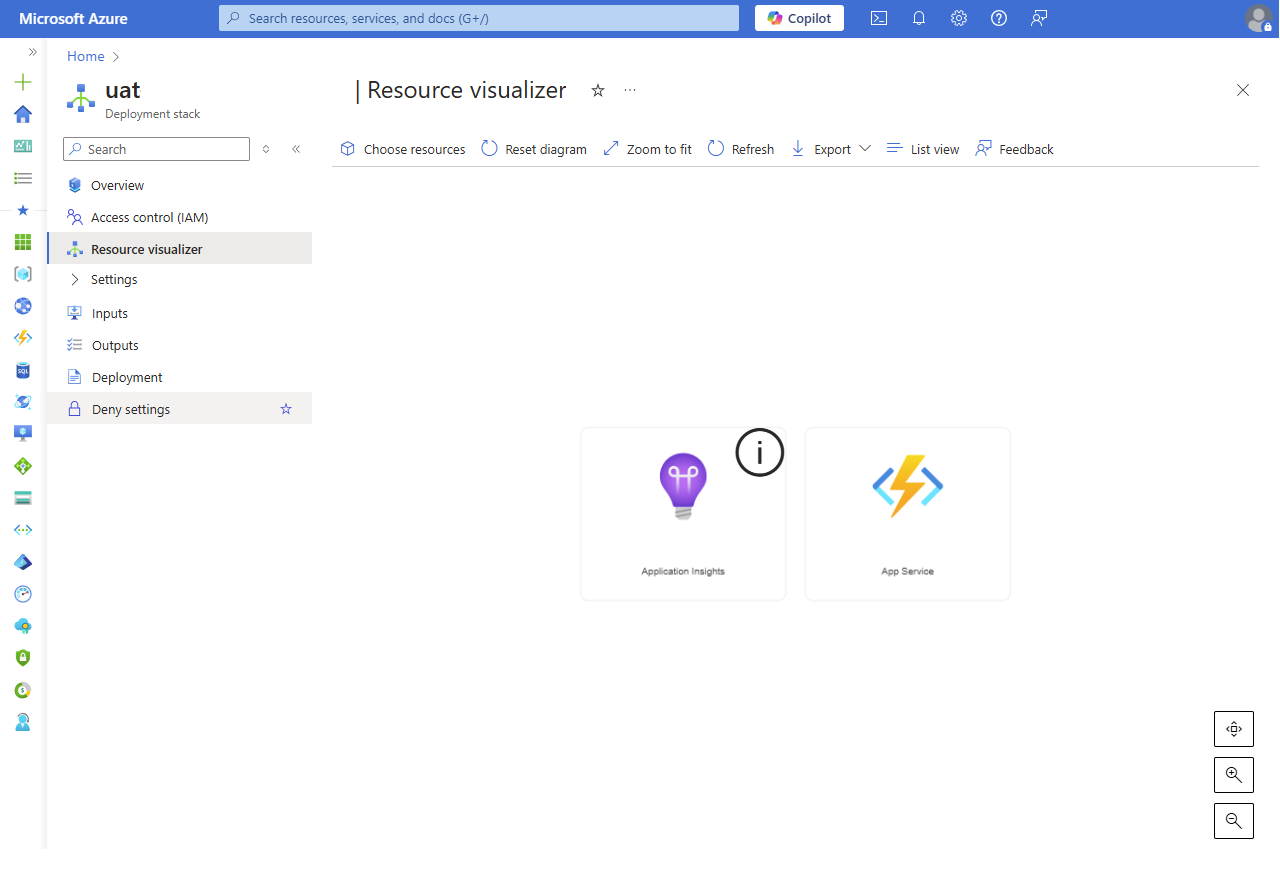Open Microsoft Entra ID blue pyramid icon
This screenshot has width=1280, height=891.
click(23, 562)
